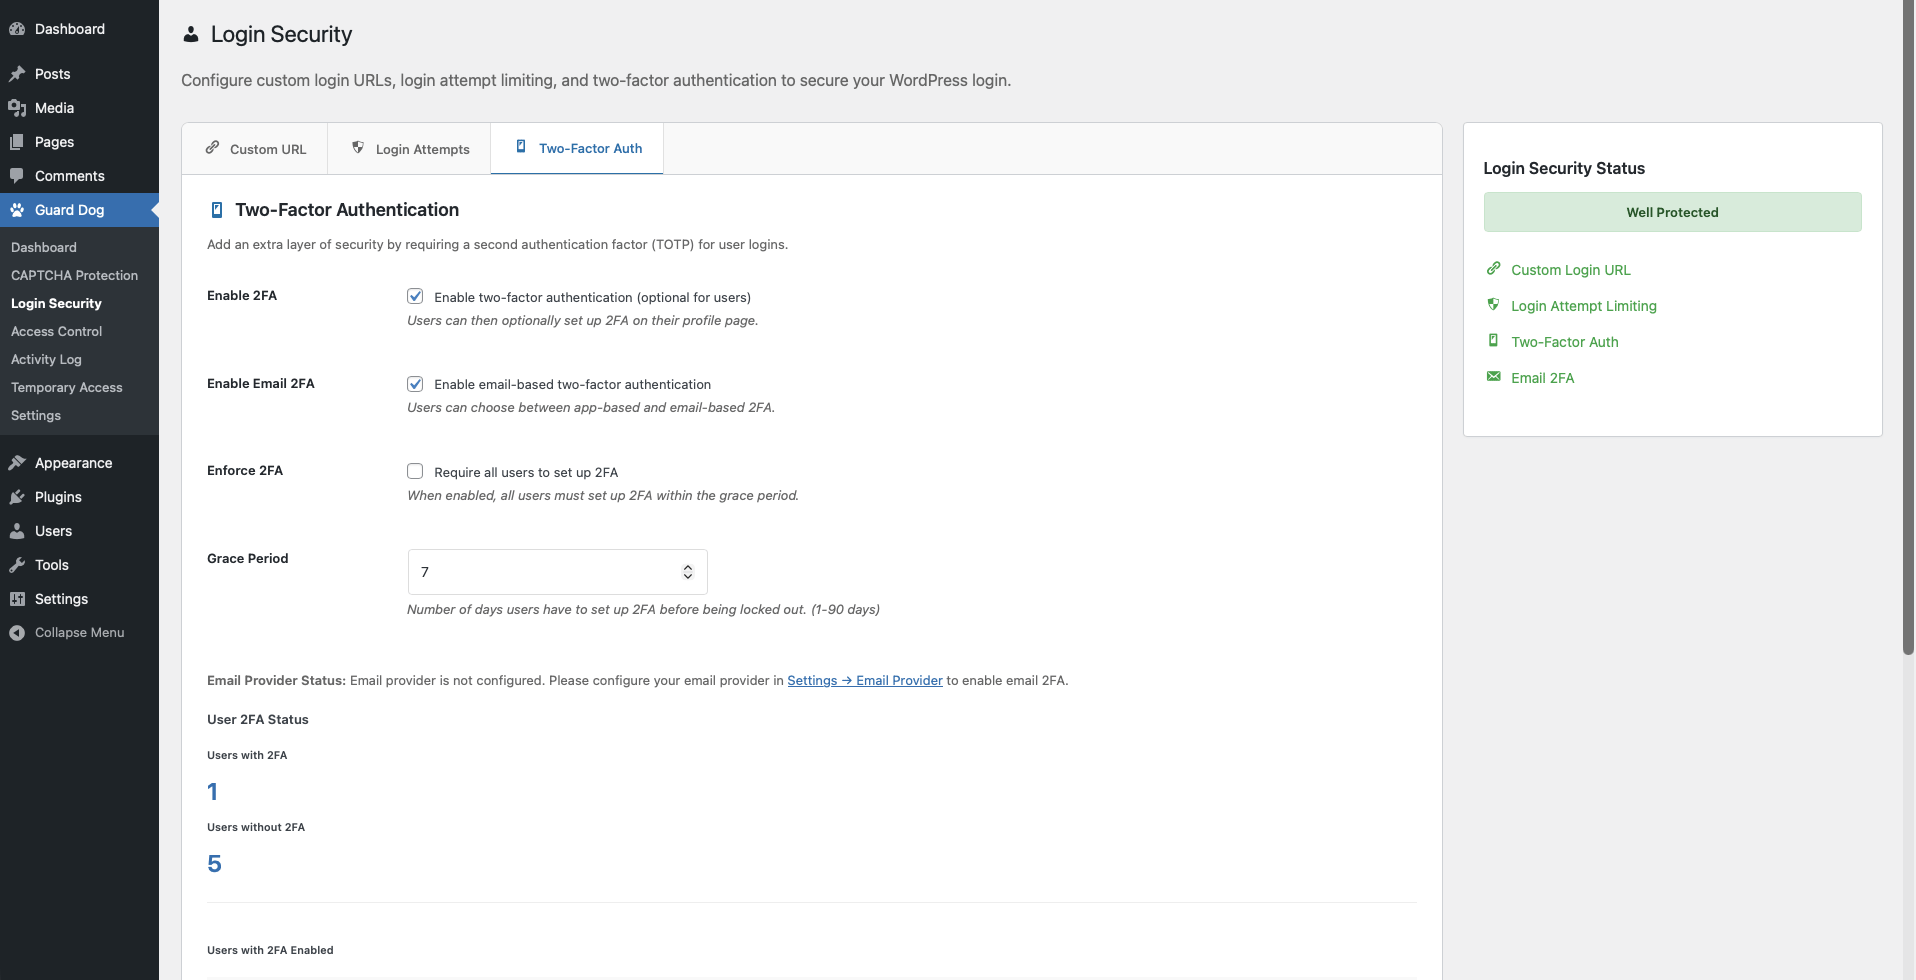The height and width of the screenshot is (980, 1916).
Task: Click the Comments speech-bubble icon
Action: click(17, 175)
